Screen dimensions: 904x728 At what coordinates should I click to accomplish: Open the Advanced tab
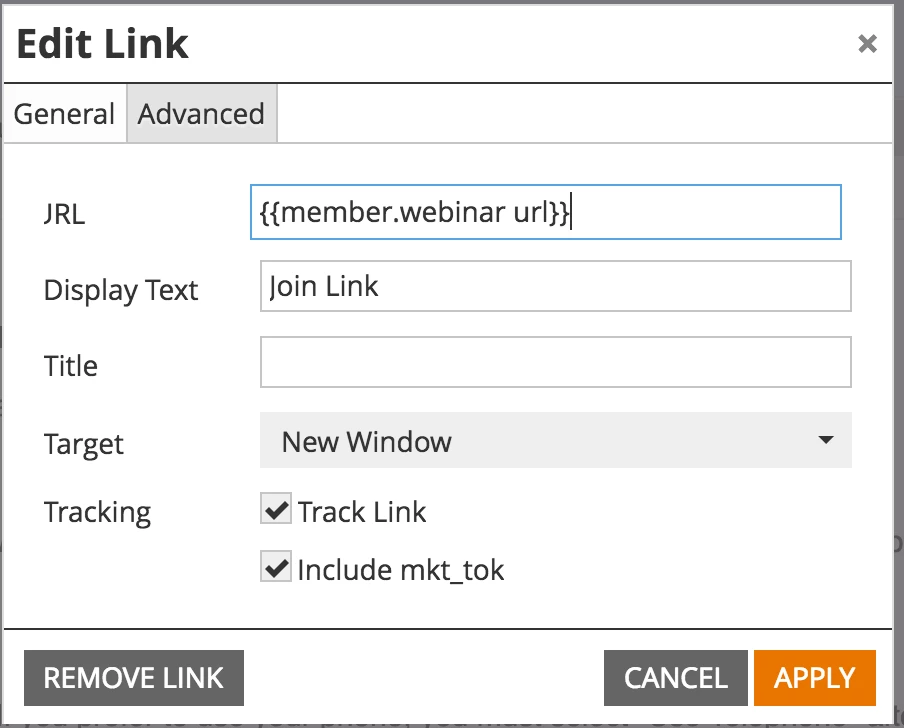pos(201,114)
